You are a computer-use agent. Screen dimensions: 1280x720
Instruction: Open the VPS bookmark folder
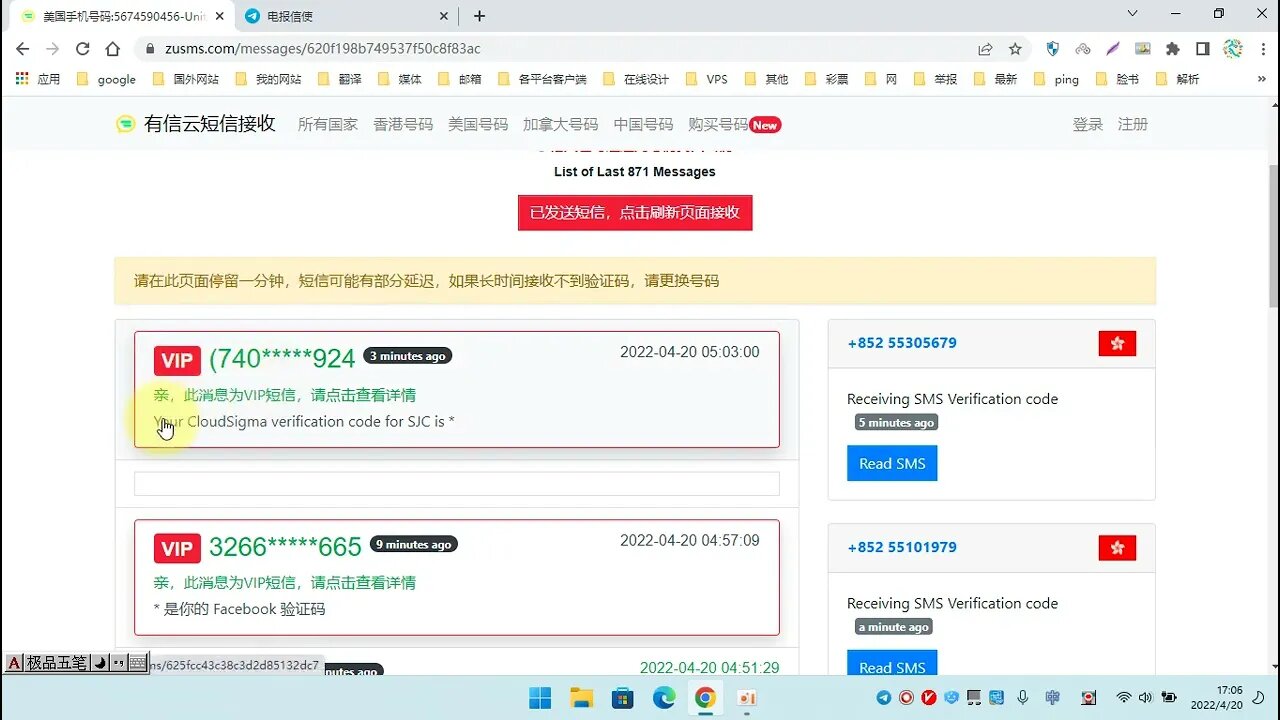pos(707,79)
